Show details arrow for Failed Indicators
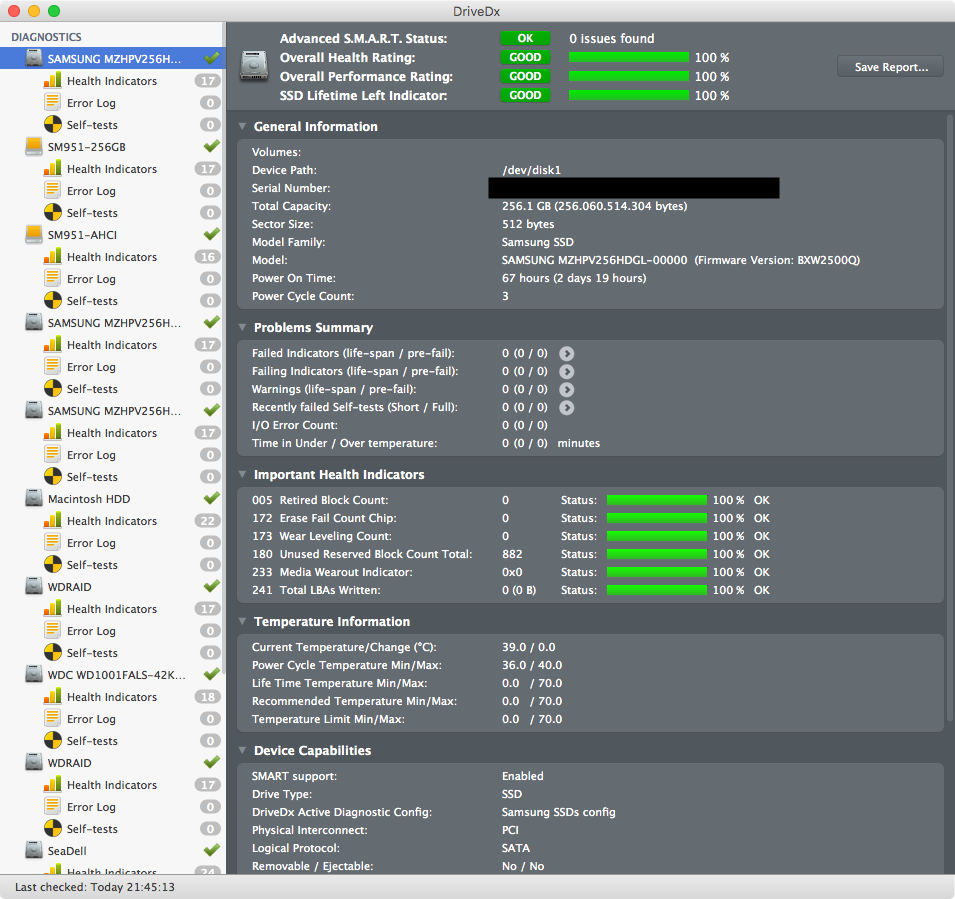Screen dimensions: 955x899 [566, 353]
